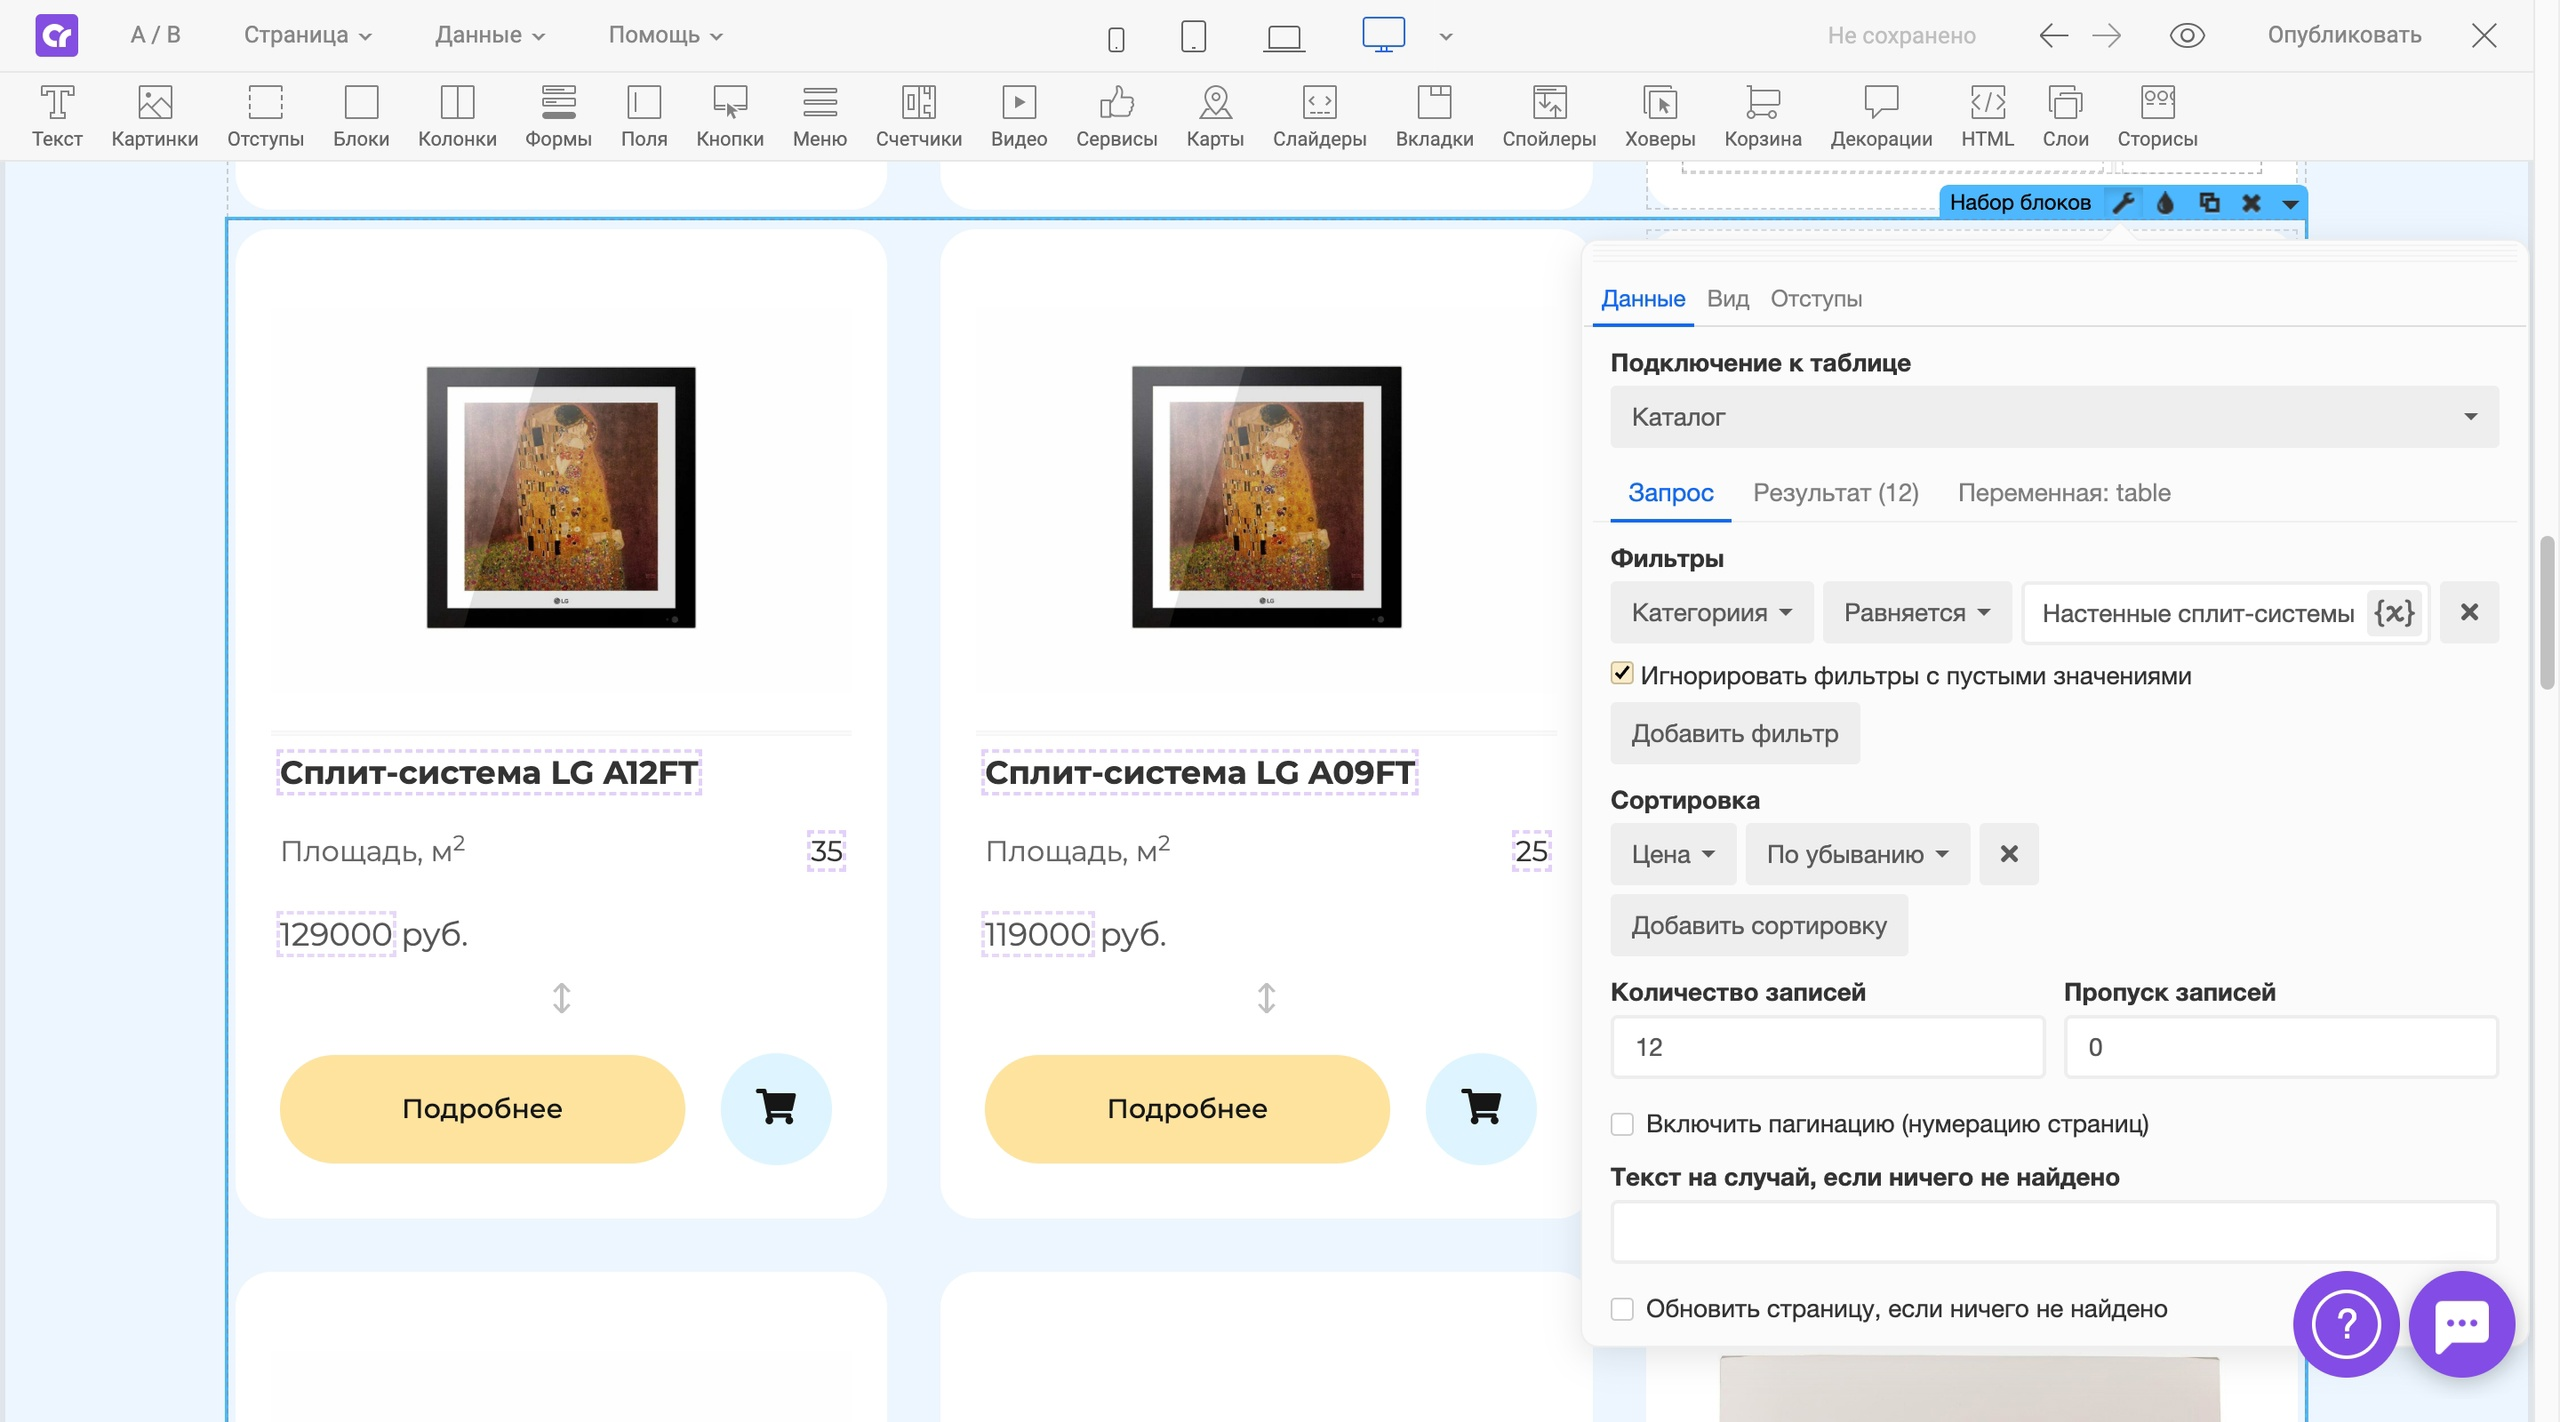Open the Формы tool
The image size is (2560, 1422).
[558, 116]
